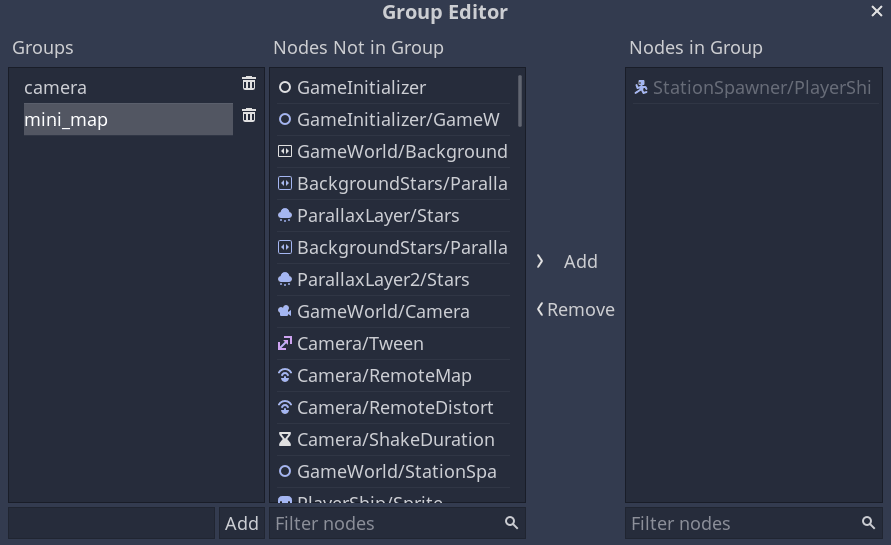This screenshot has width=891, height=545.
Task: Select the Camera/Tween node row
Action: [393, 343]
